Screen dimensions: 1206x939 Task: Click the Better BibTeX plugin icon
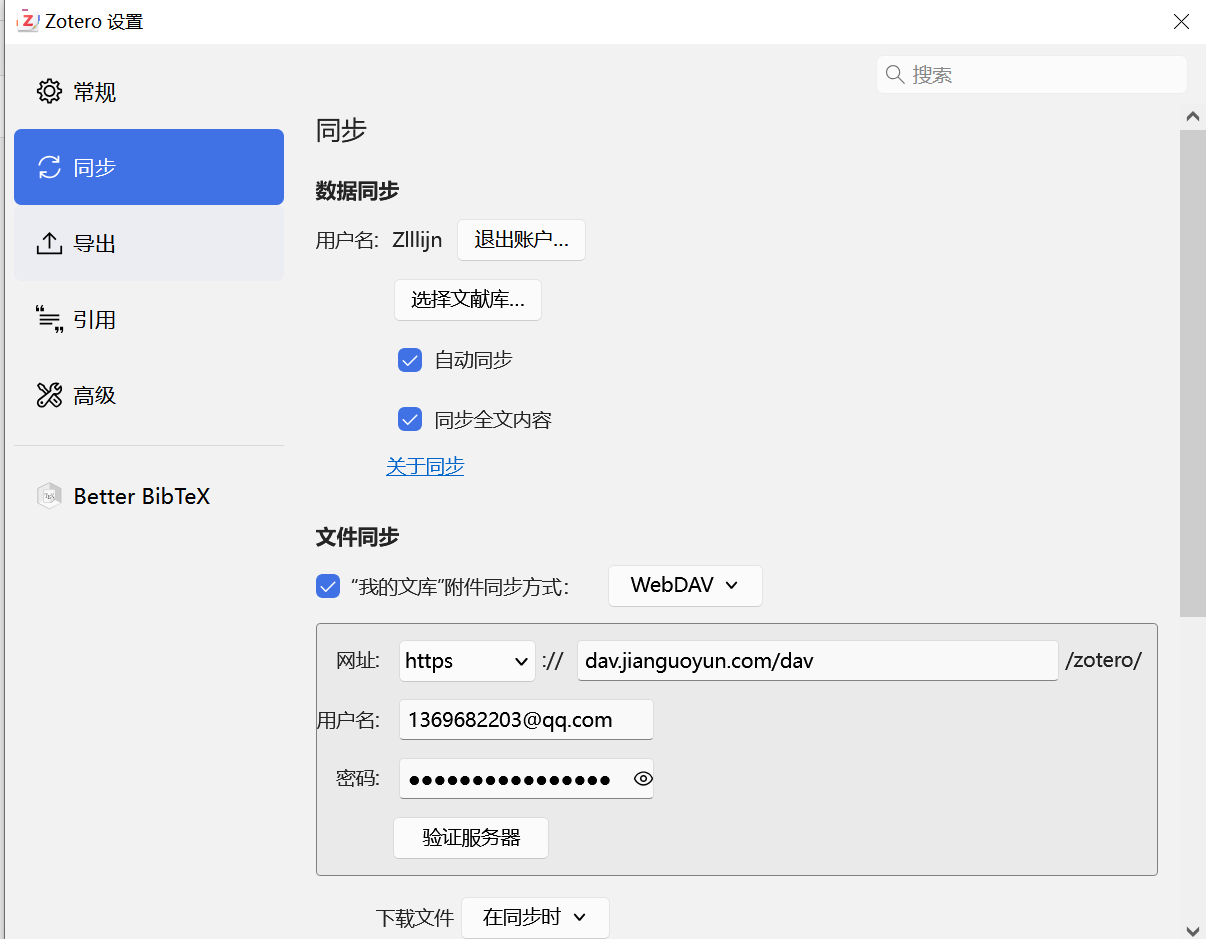(49, 496)
